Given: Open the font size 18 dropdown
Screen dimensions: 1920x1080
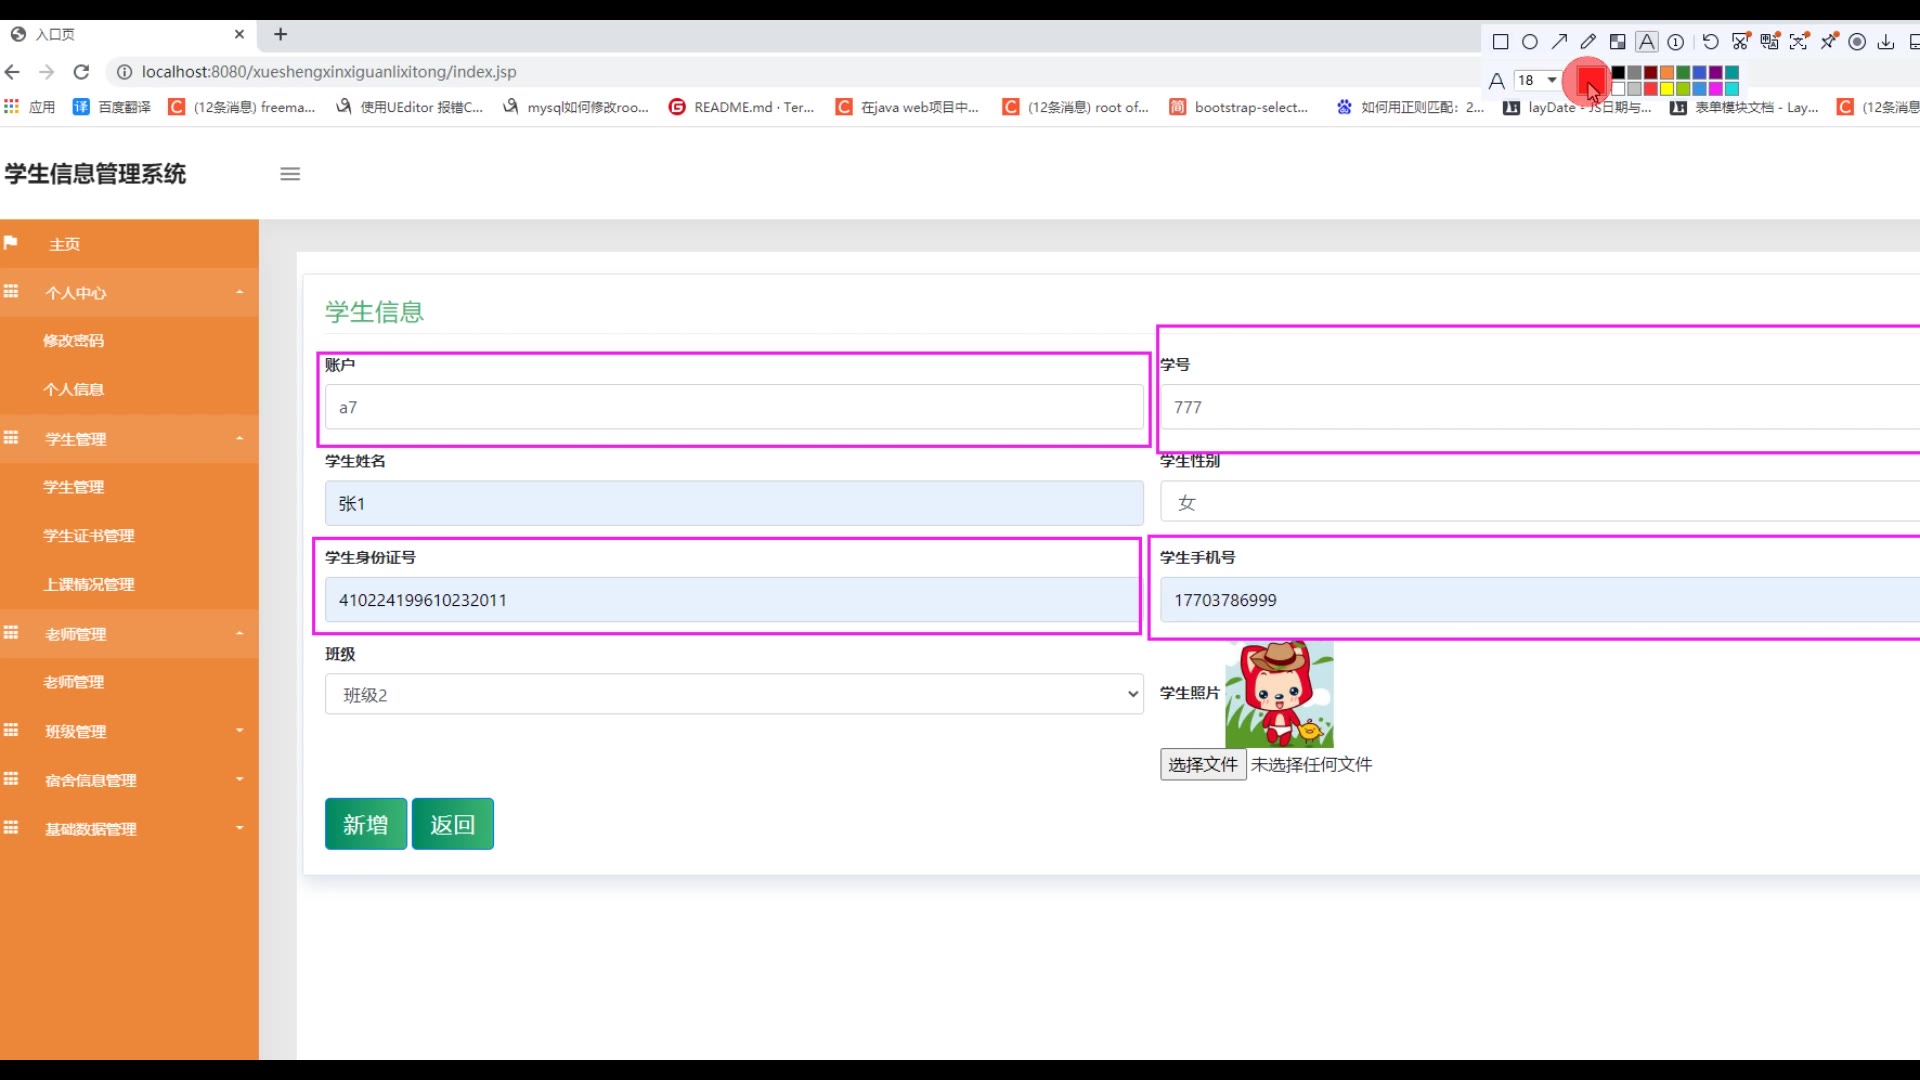Looking at the screenshot, I should click(1538, 80).
